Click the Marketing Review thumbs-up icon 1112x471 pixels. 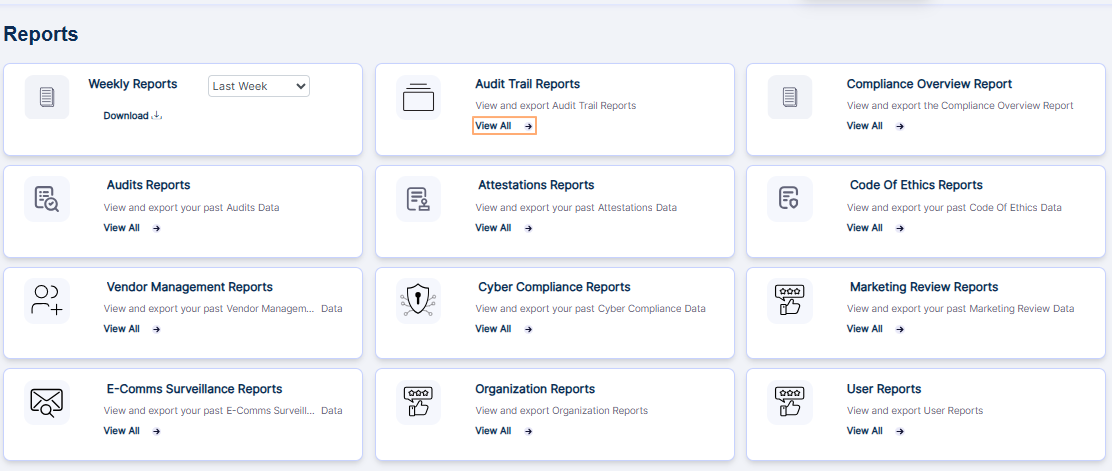(x=790, y=301)
